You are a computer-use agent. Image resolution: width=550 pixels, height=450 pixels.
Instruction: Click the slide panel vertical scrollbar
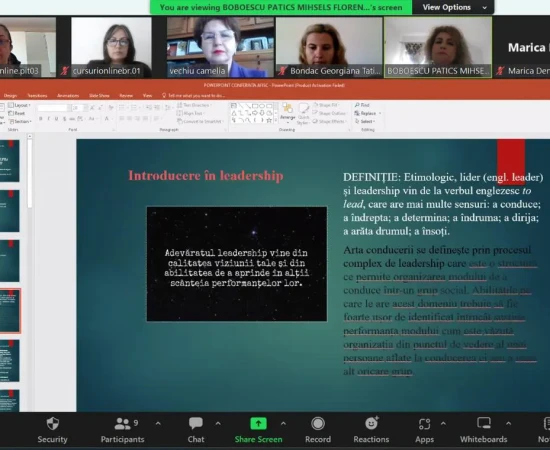(30, 172)
